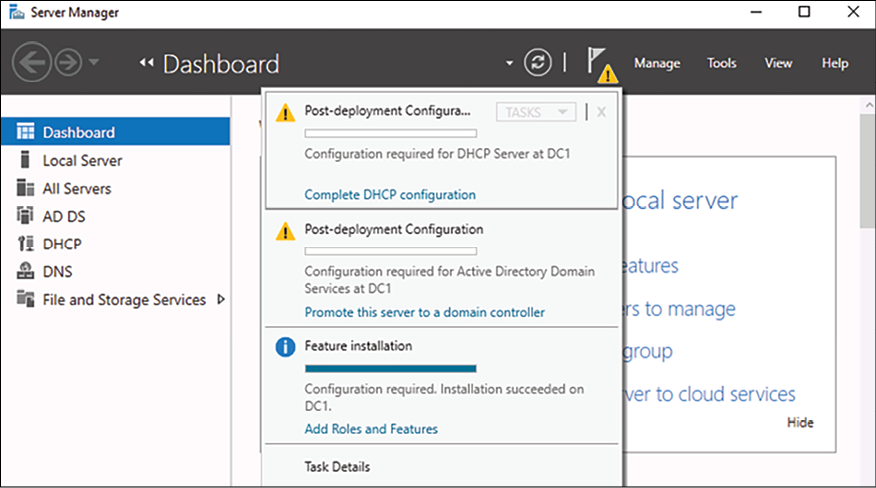Open File and Storage Services
The image size is (876, 488).
124,300
